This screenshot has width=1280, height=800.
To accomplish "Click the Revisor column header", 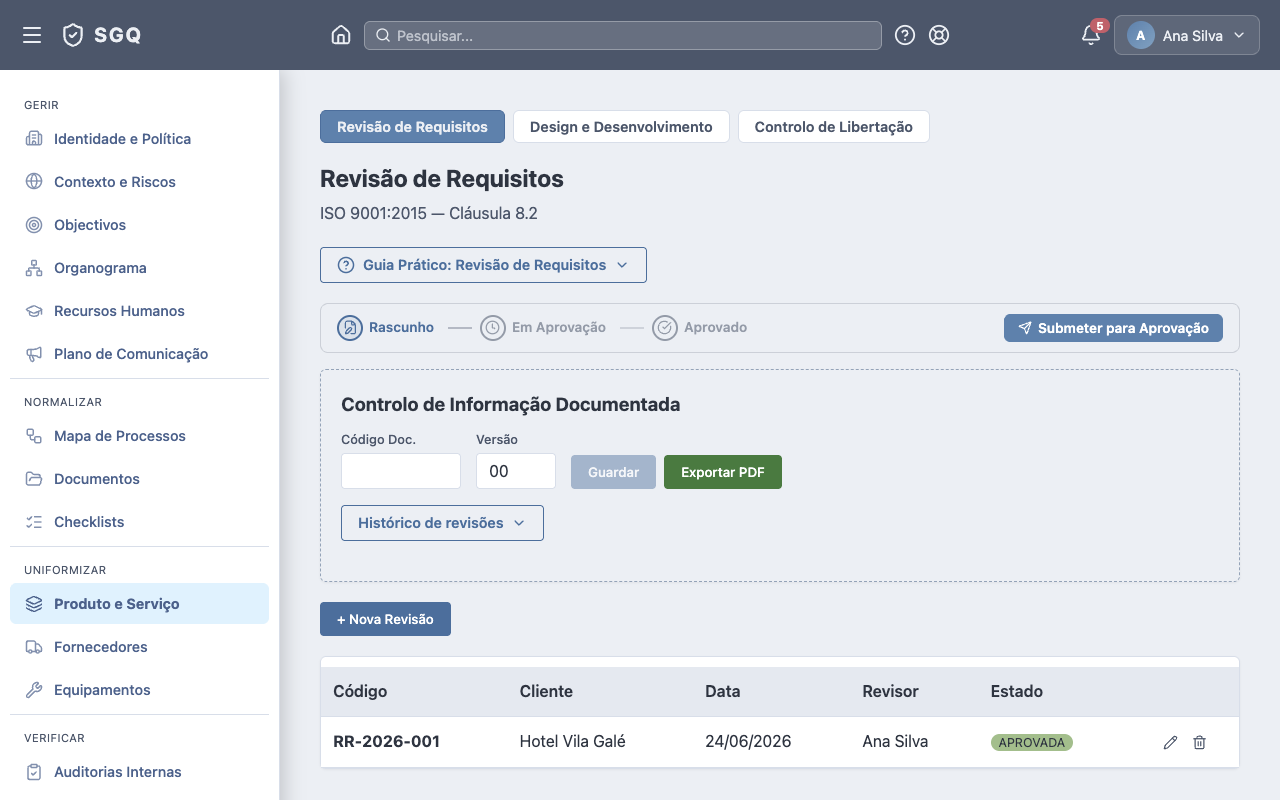I will click(x=890, y=691).
